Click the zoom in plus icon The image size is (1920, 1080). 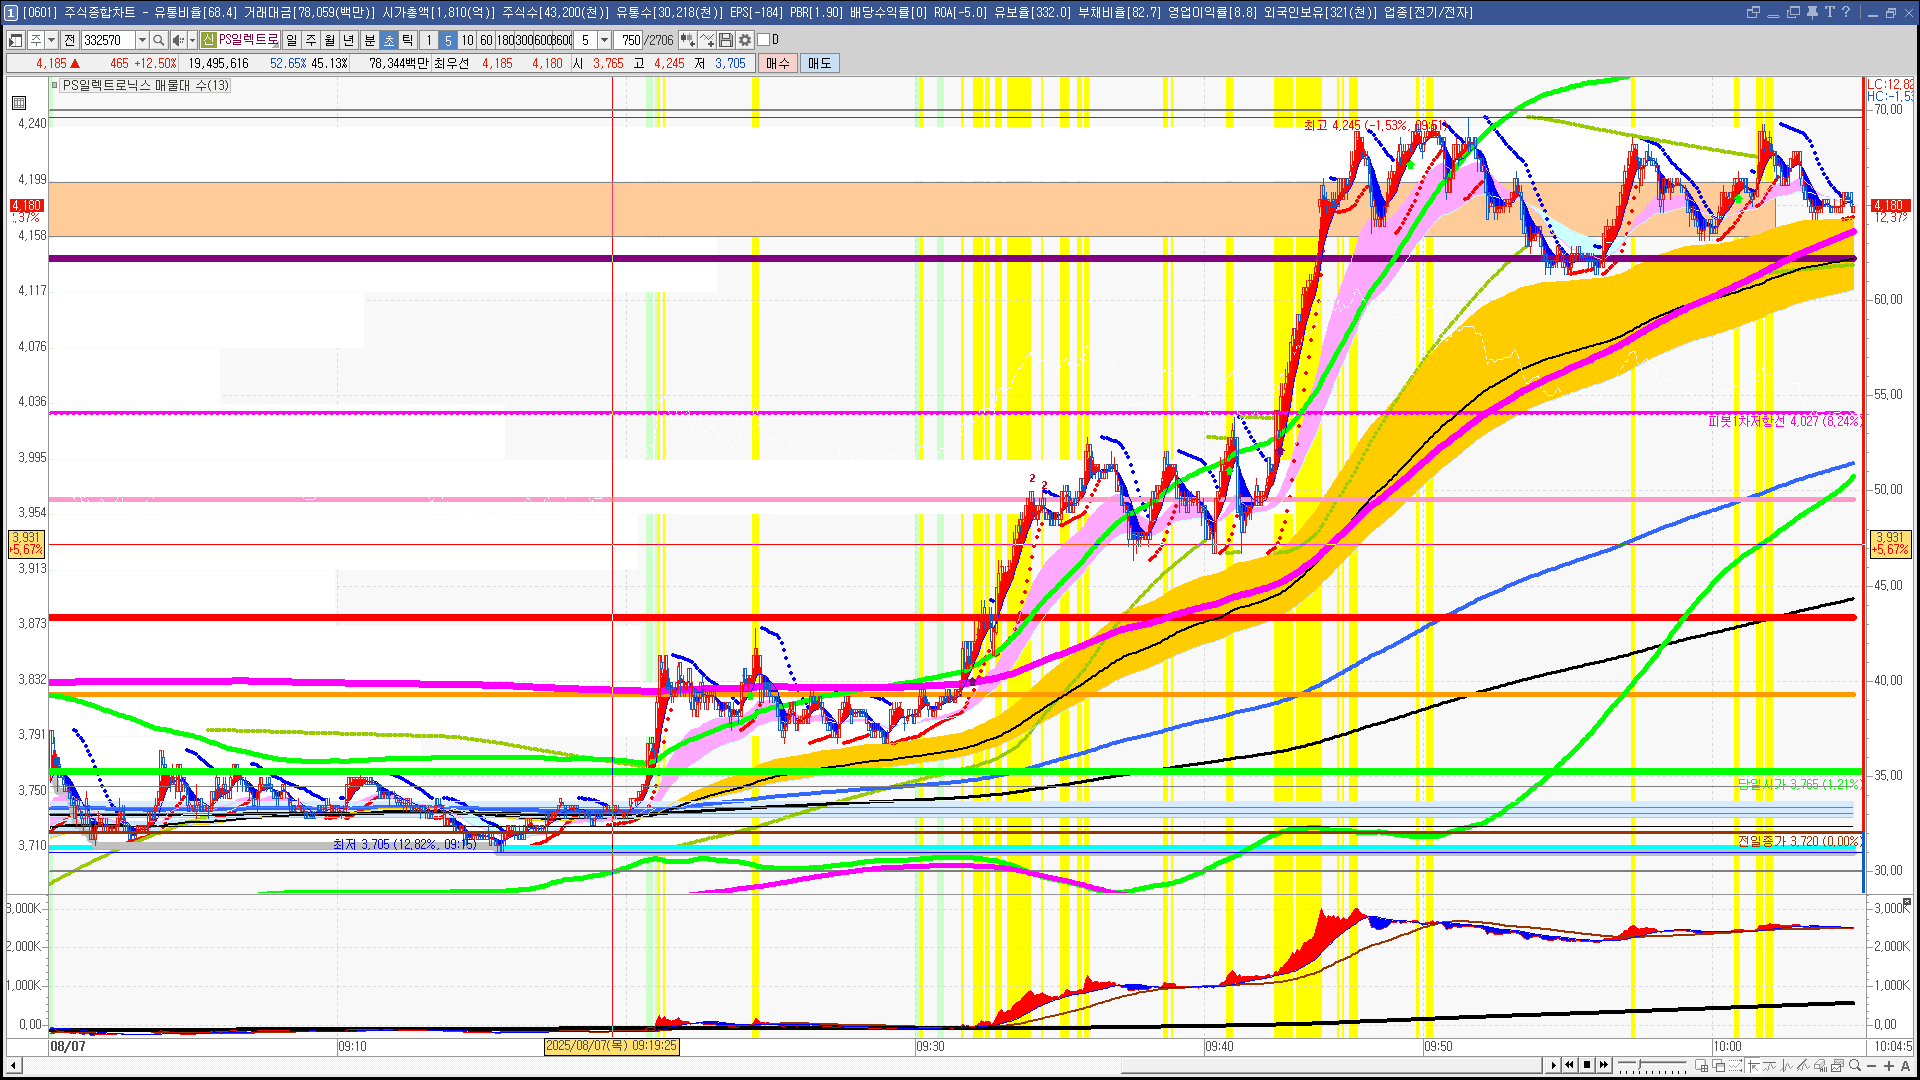click(1889, 1065)
